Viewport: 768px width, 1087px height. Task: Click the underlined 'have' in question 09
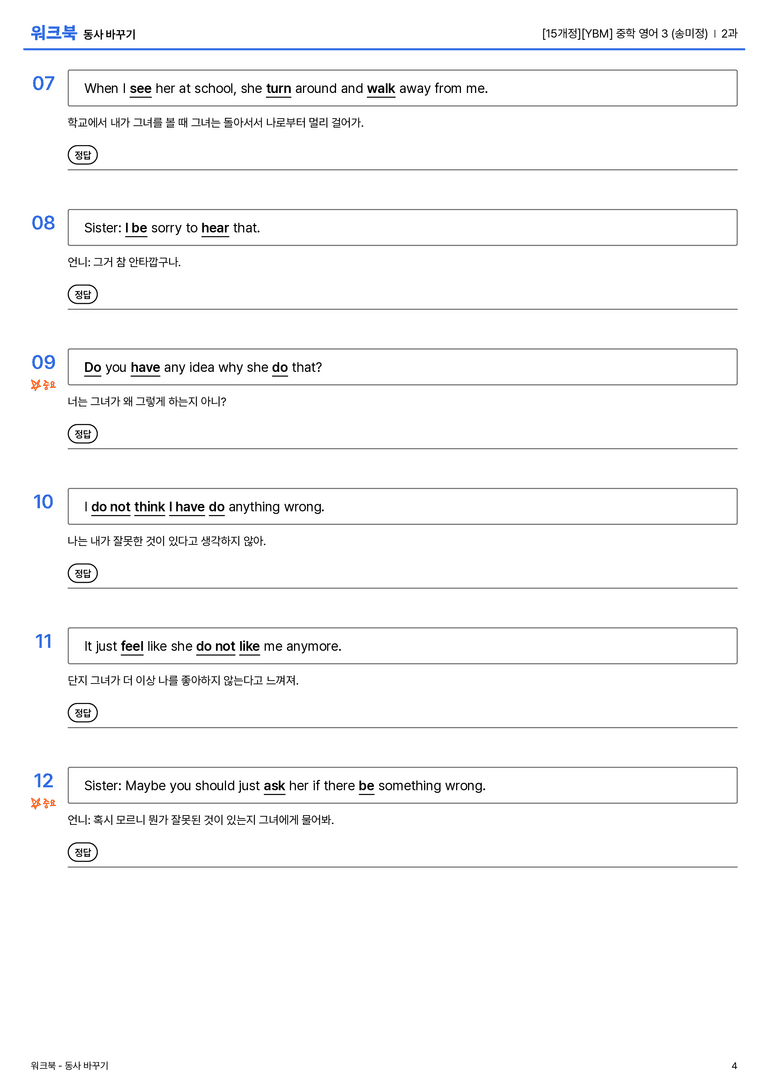click(145, 367)
